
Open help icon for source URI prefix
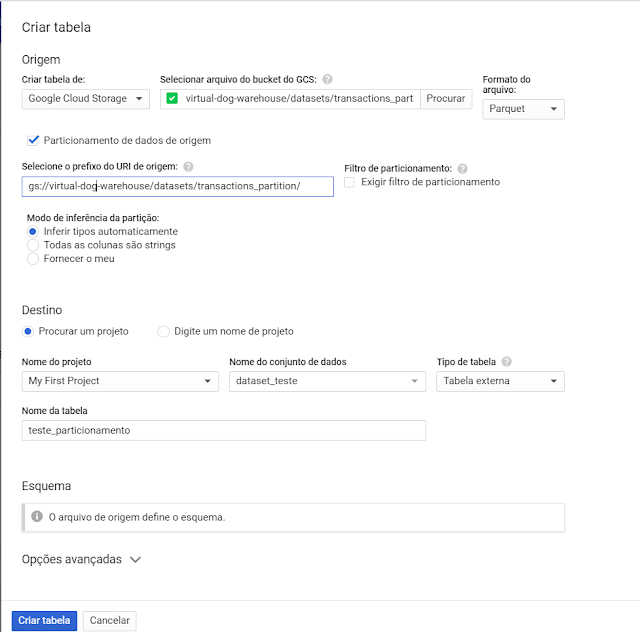[x=188, y=167]
